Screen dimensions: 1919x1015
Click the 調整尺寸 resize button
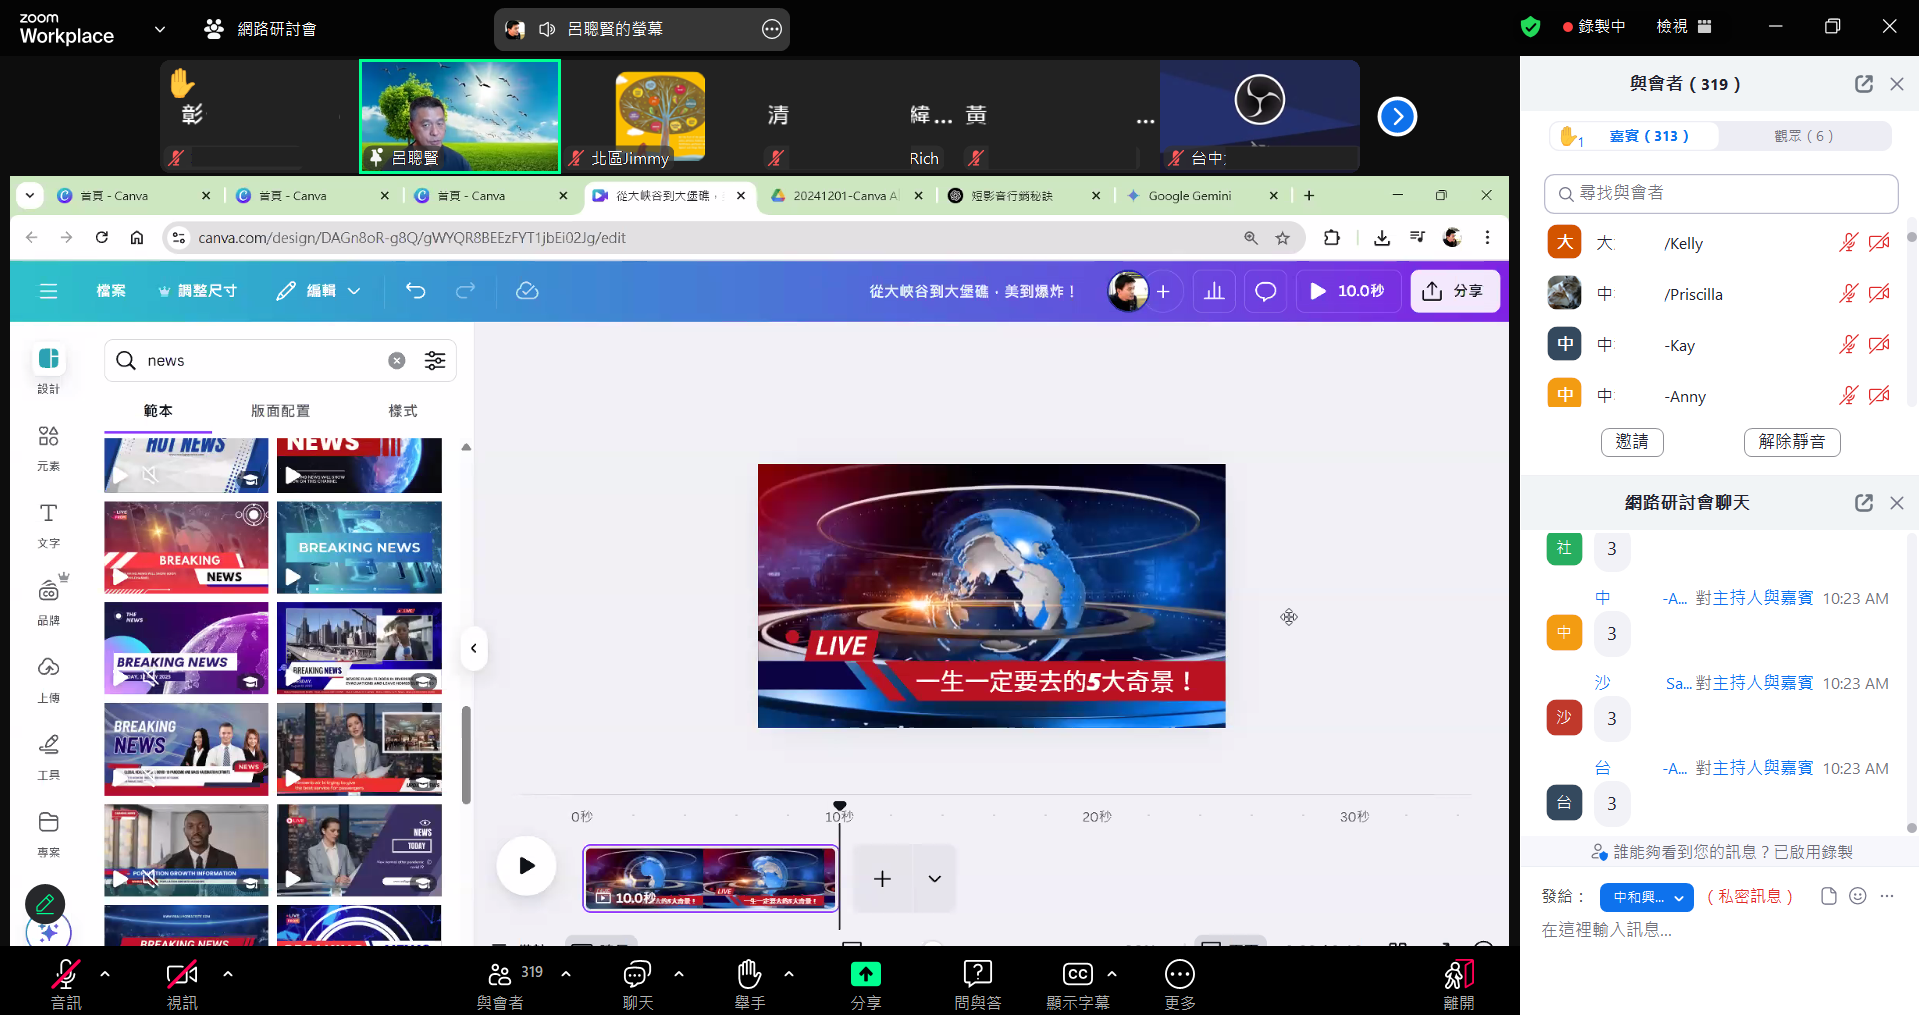(197, 291)
